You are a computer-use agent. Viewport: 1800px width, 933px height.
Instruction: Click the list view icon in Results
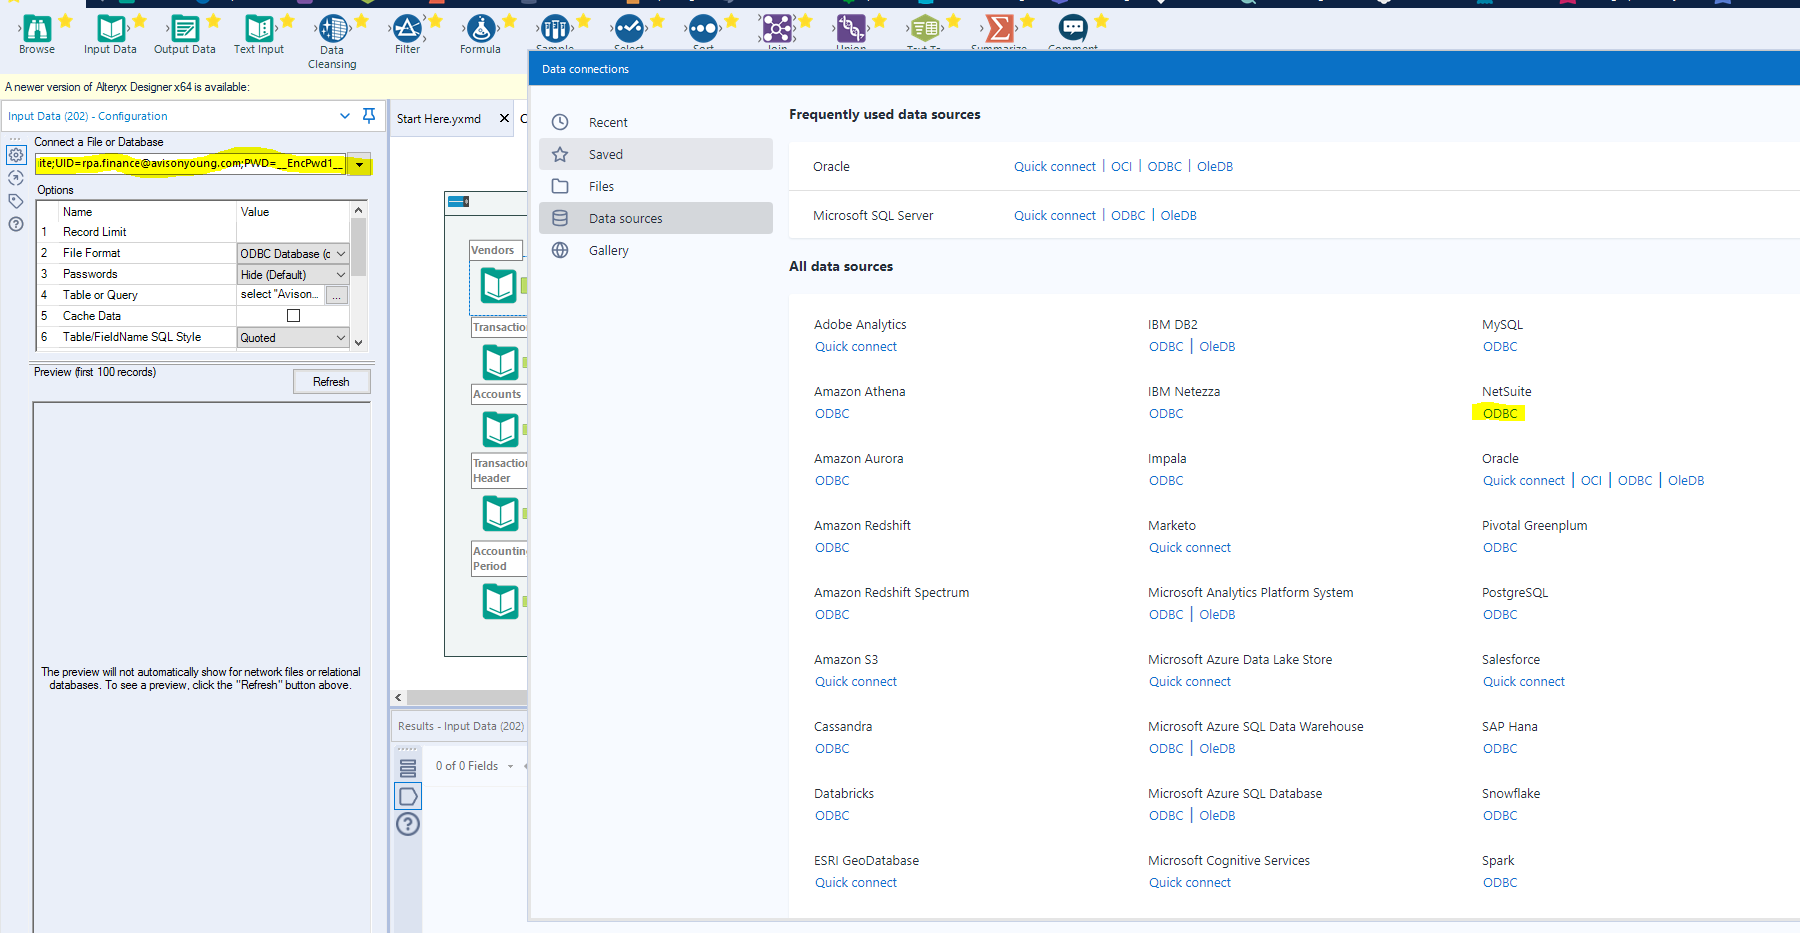tap(408, 768)
